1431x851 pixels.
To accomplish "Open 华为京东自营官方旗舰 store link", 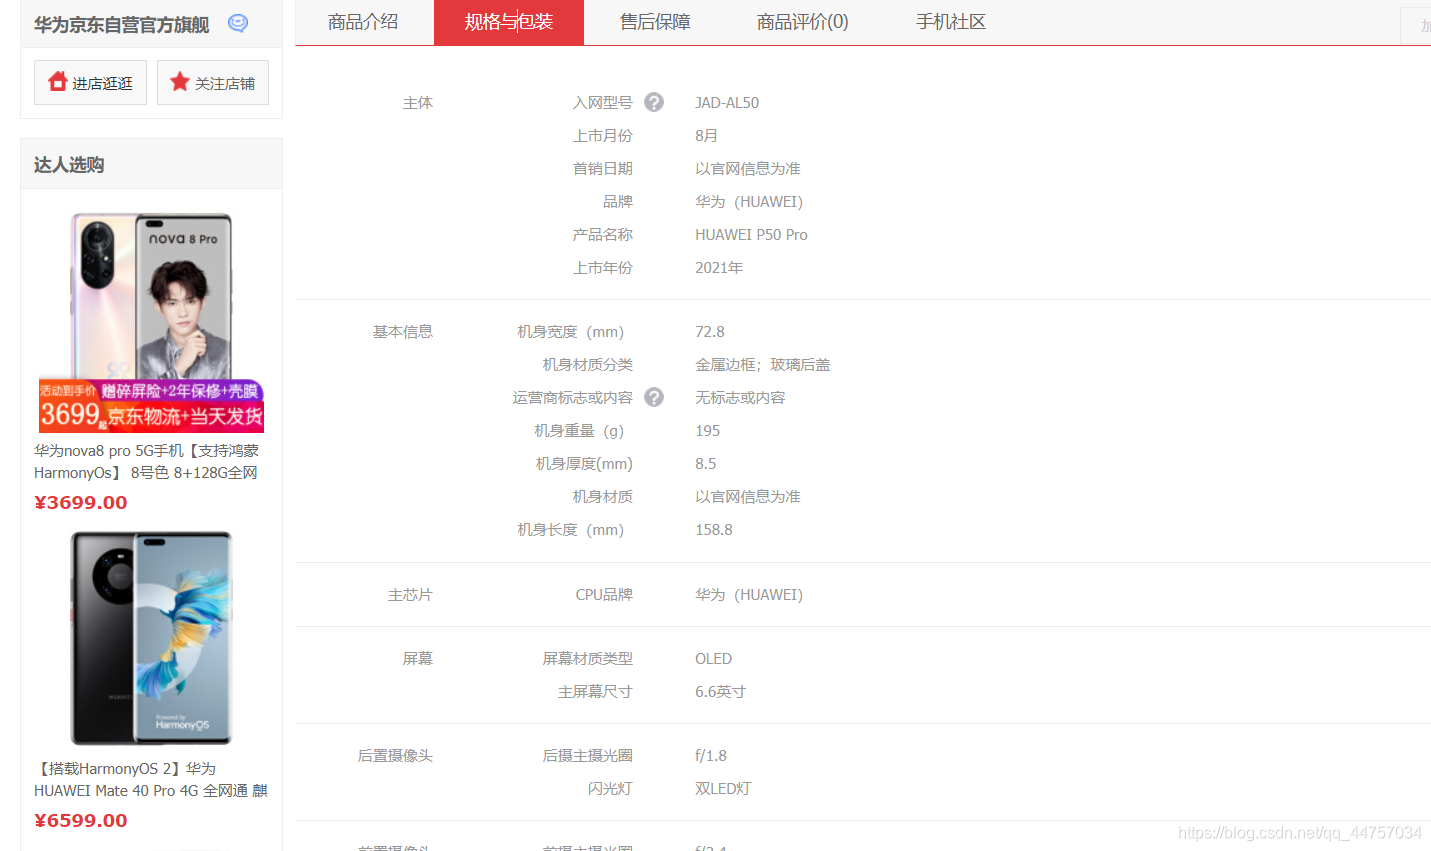I will coord(121,25).
